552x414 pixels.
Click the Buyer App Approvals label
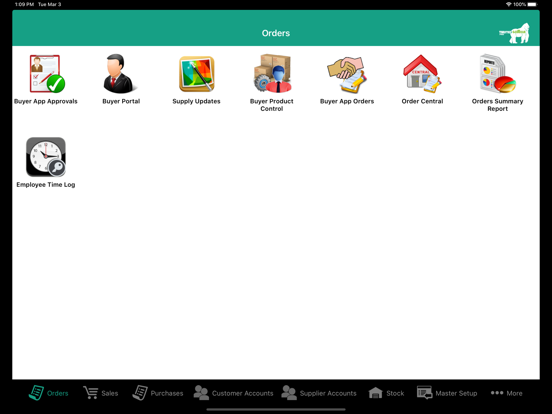click(x=46, y=101)
